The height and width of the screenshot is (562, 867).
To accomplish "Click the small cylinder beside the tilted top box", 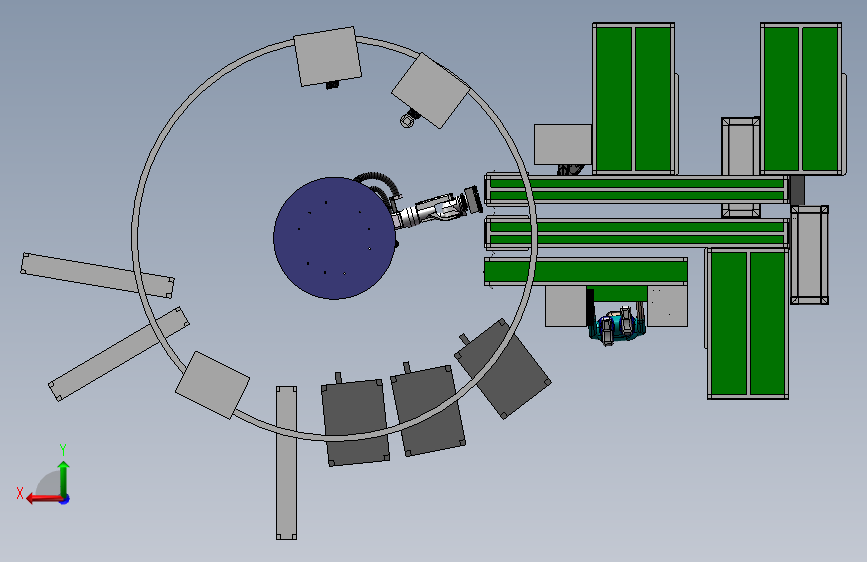I will point(407,121).
